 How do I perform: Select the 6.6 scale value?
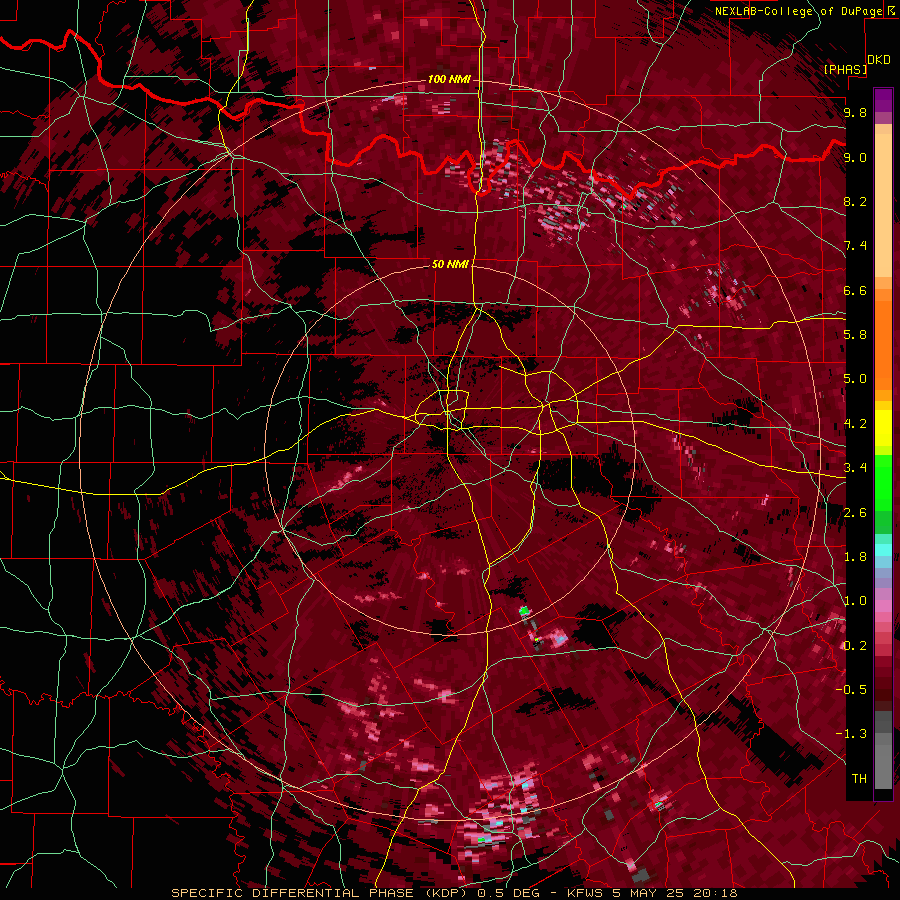tap(855, 290)
